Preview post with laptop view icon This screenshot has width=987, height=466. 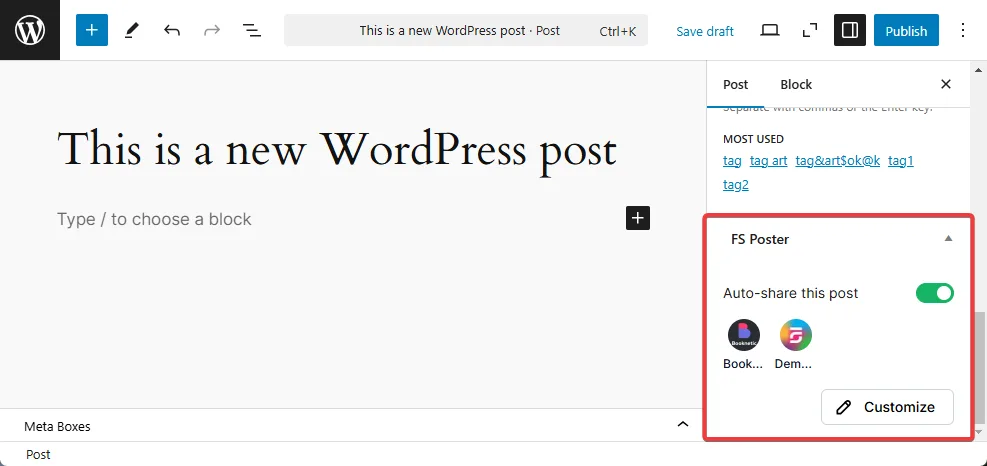770,30
